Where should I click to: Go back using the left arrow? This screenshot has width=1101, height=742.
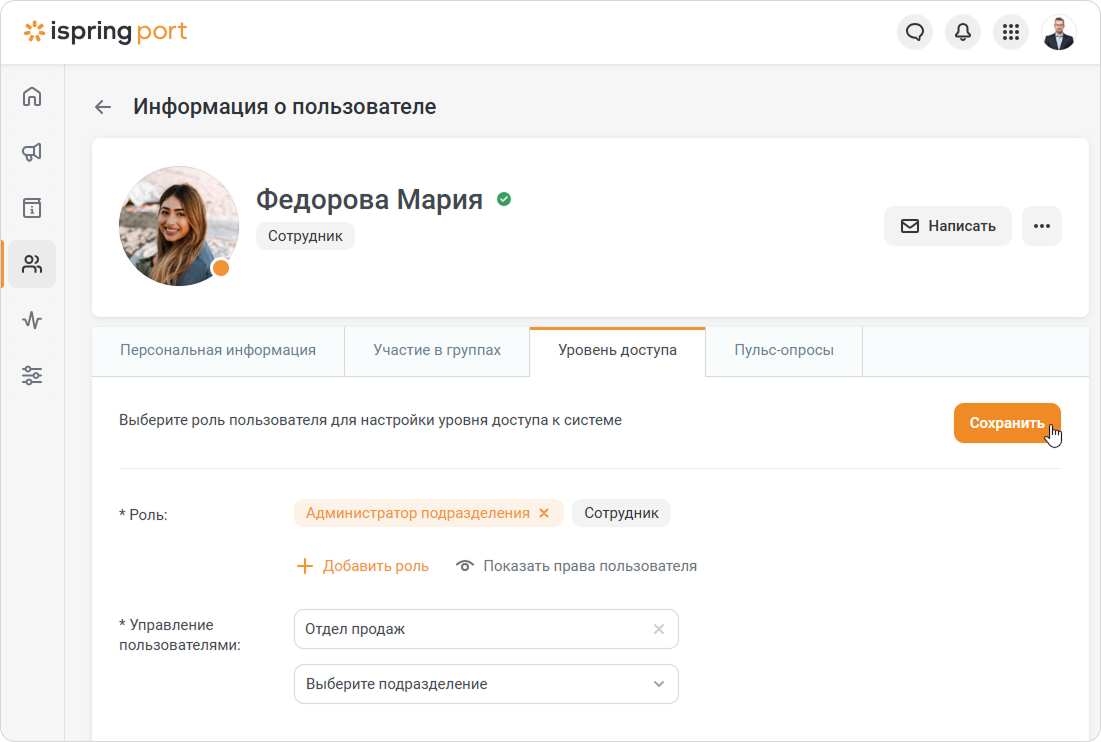[x=103, y=107]
